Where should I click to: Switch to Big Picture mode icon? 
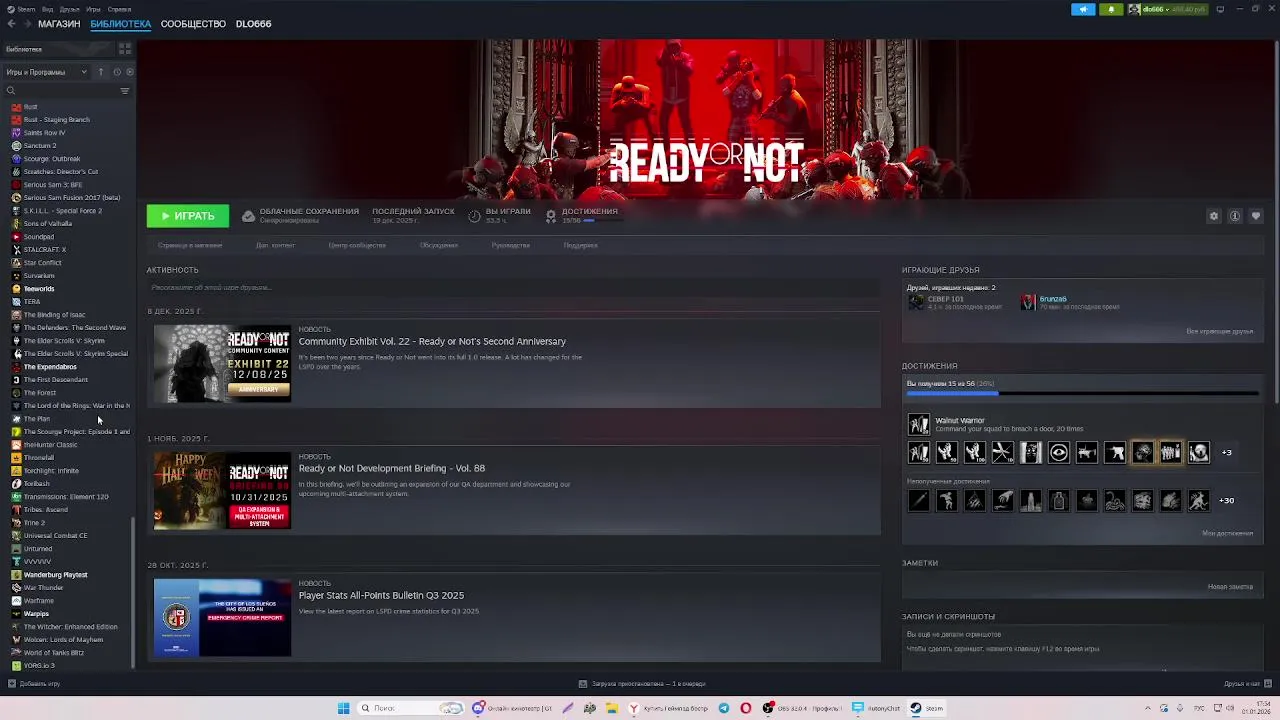(x=1220, y=9)
